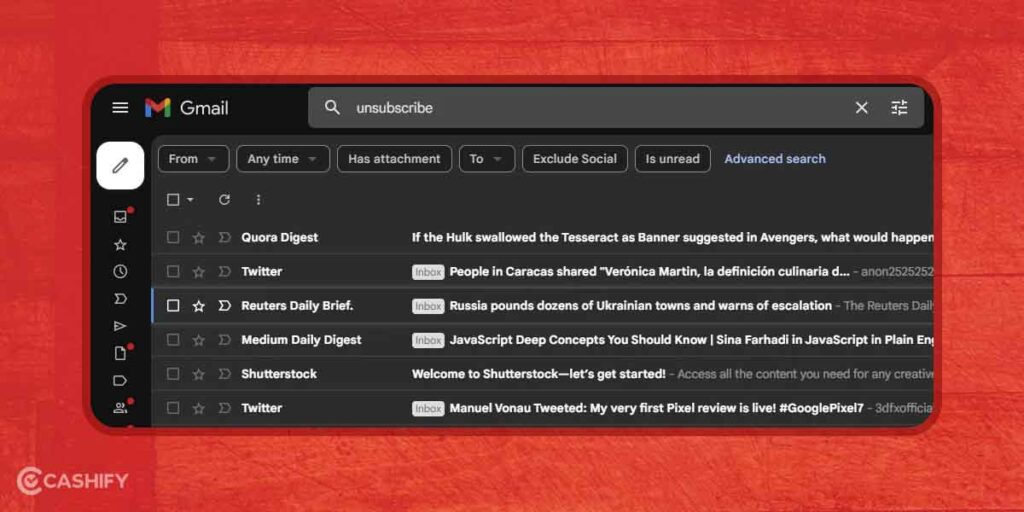Viewport: 1024px width, 512px height.
Task: Open Categories label icon in sidebar
Action: [120, 381]
